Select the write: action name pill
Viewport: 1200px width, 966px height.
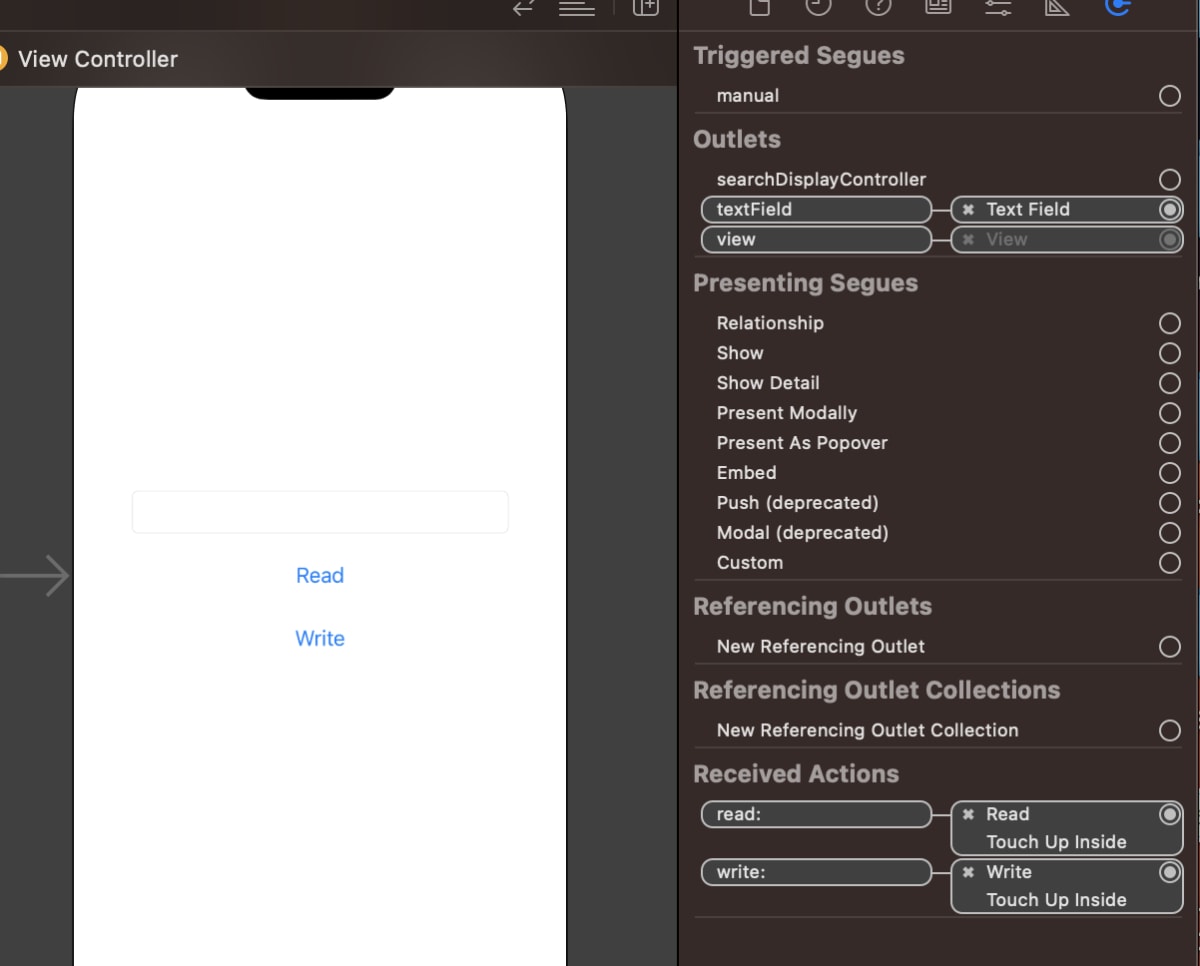pyautogui.click(x=816, y=873)
